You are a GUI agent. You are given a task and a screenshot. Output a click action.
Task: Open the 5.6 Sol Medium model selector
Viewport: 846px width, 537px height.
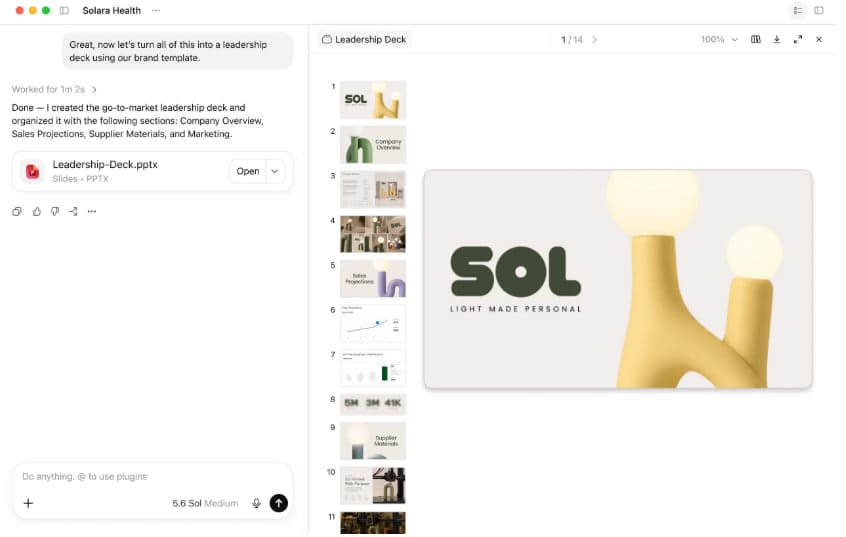coord(207,506)
